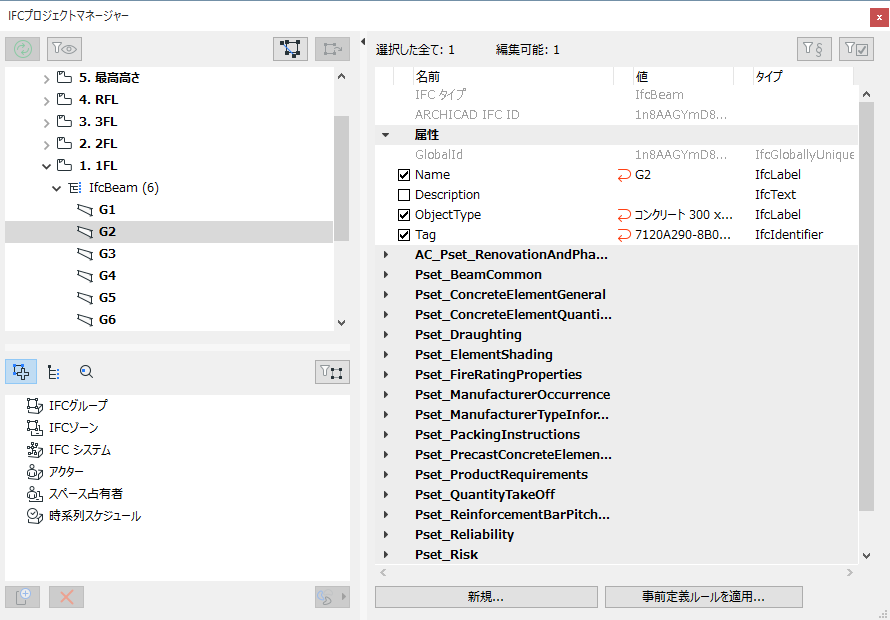Expand Pset_BeamCommon property set
Image resolution: width=890 pixels, height=620 pixels.
click(386, 275)
